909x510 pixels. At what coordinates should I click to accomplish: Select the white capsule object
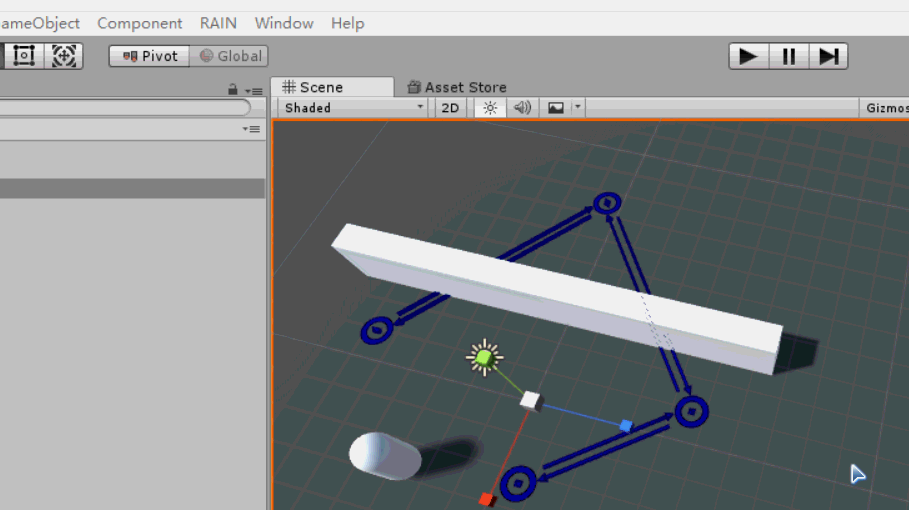[x=385, y=456]
